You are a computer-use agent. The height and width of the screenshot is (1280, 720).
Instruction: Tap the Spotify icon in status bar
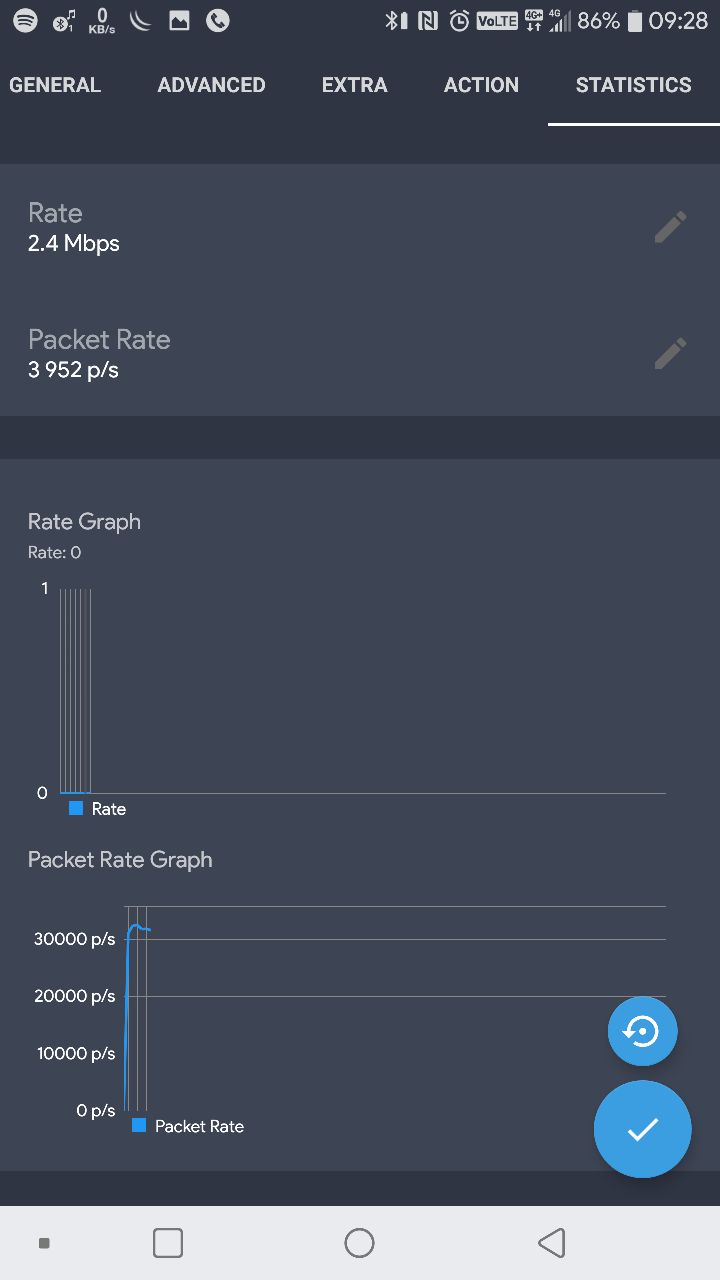(x=25, y=20)
